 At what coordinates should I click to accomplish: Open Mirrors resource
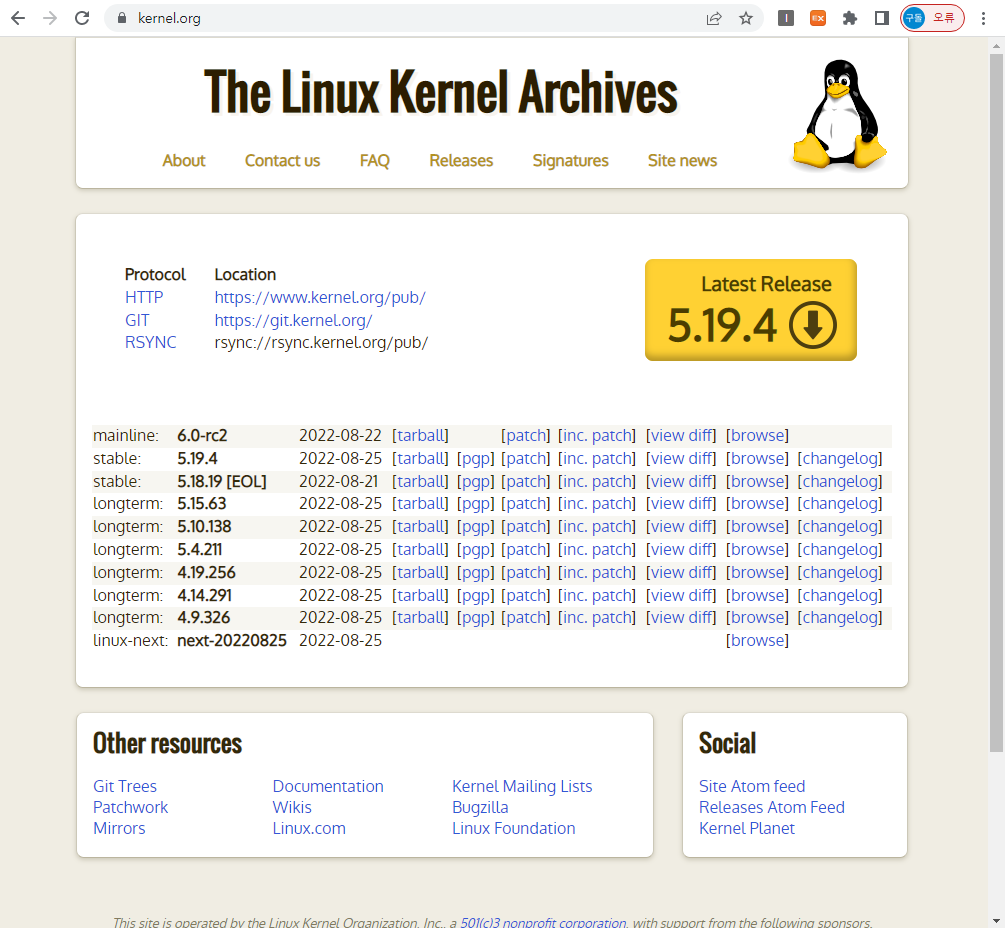tap(119, 829)
